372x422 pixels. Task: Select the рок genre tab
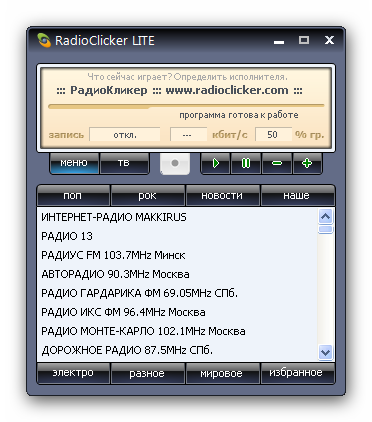click(148, 196)
